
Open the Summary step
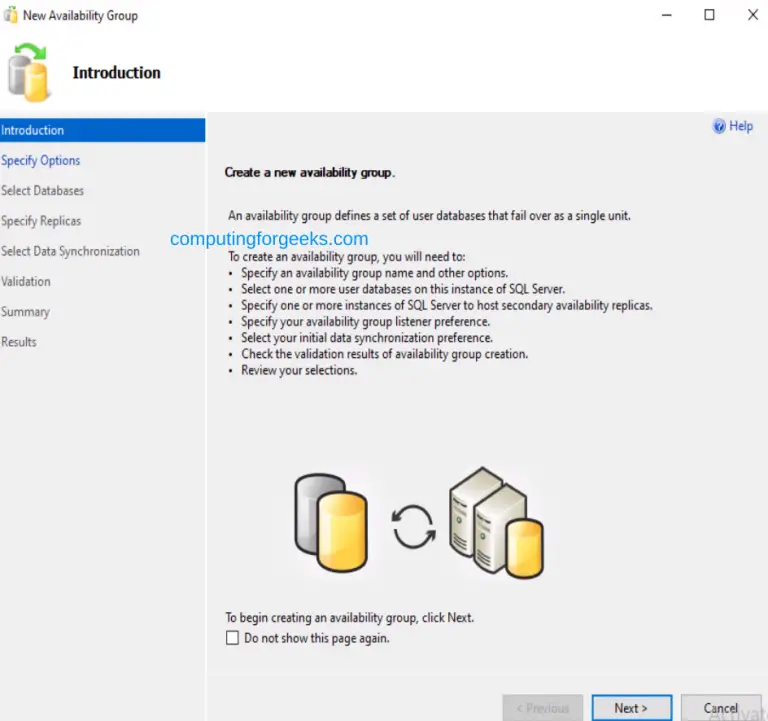[x=25, y=312]
